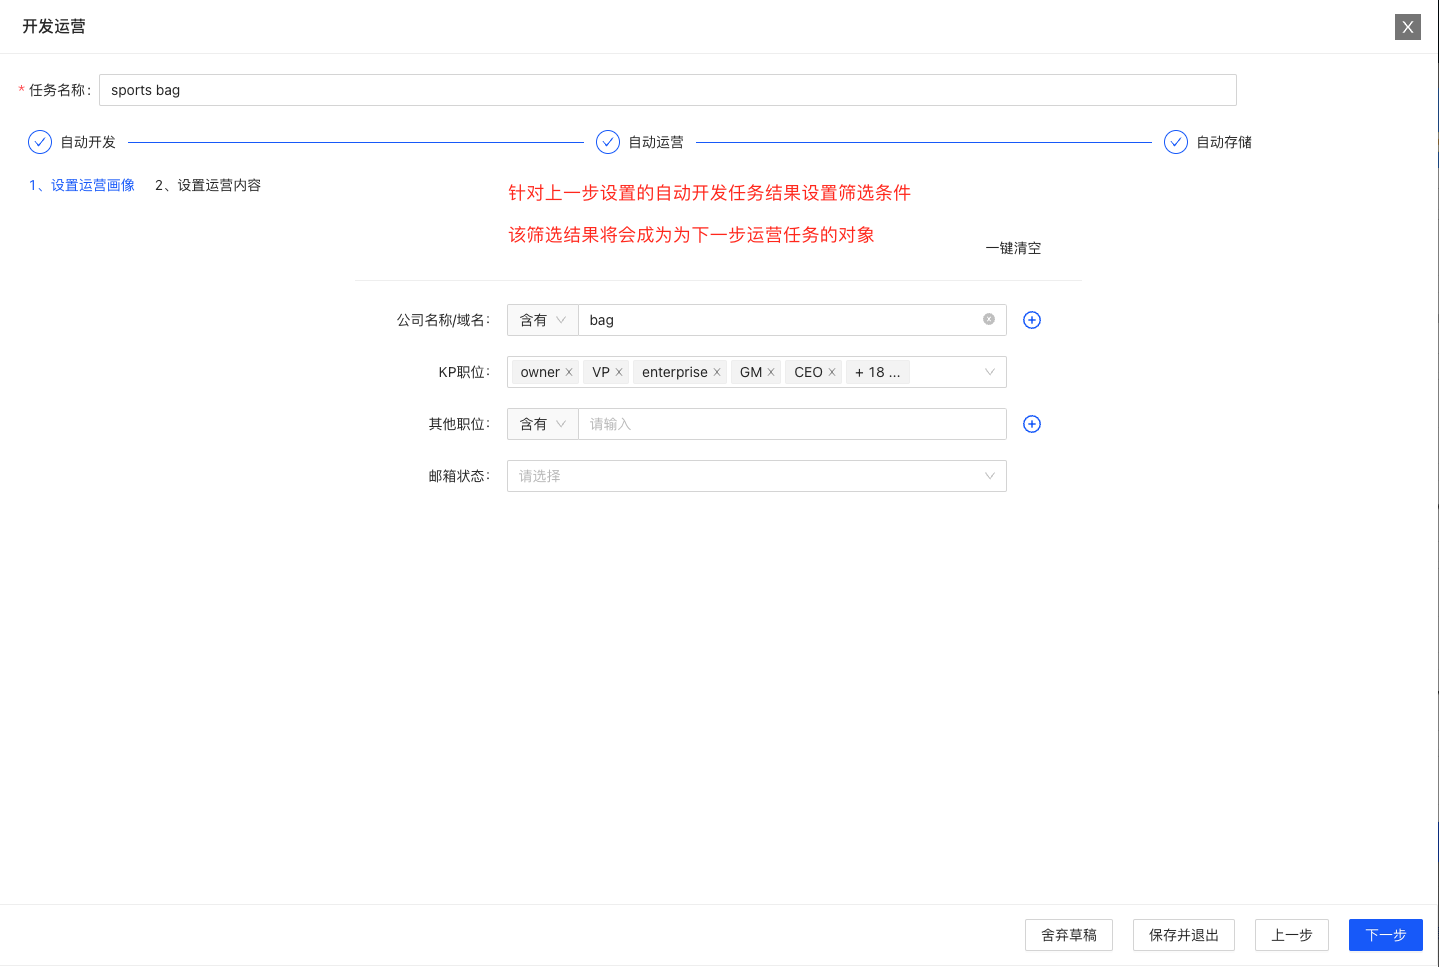Close the 开发运营 dialog

coord(1407,27)
